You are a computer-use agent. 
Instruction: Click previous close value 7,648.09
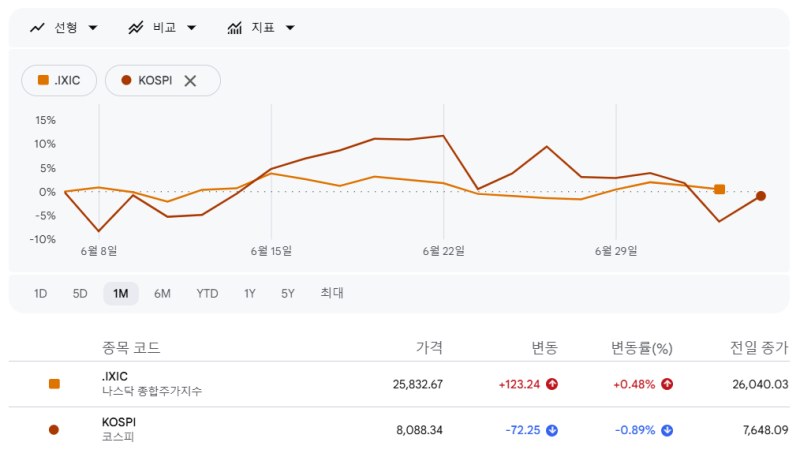point(765,430)
